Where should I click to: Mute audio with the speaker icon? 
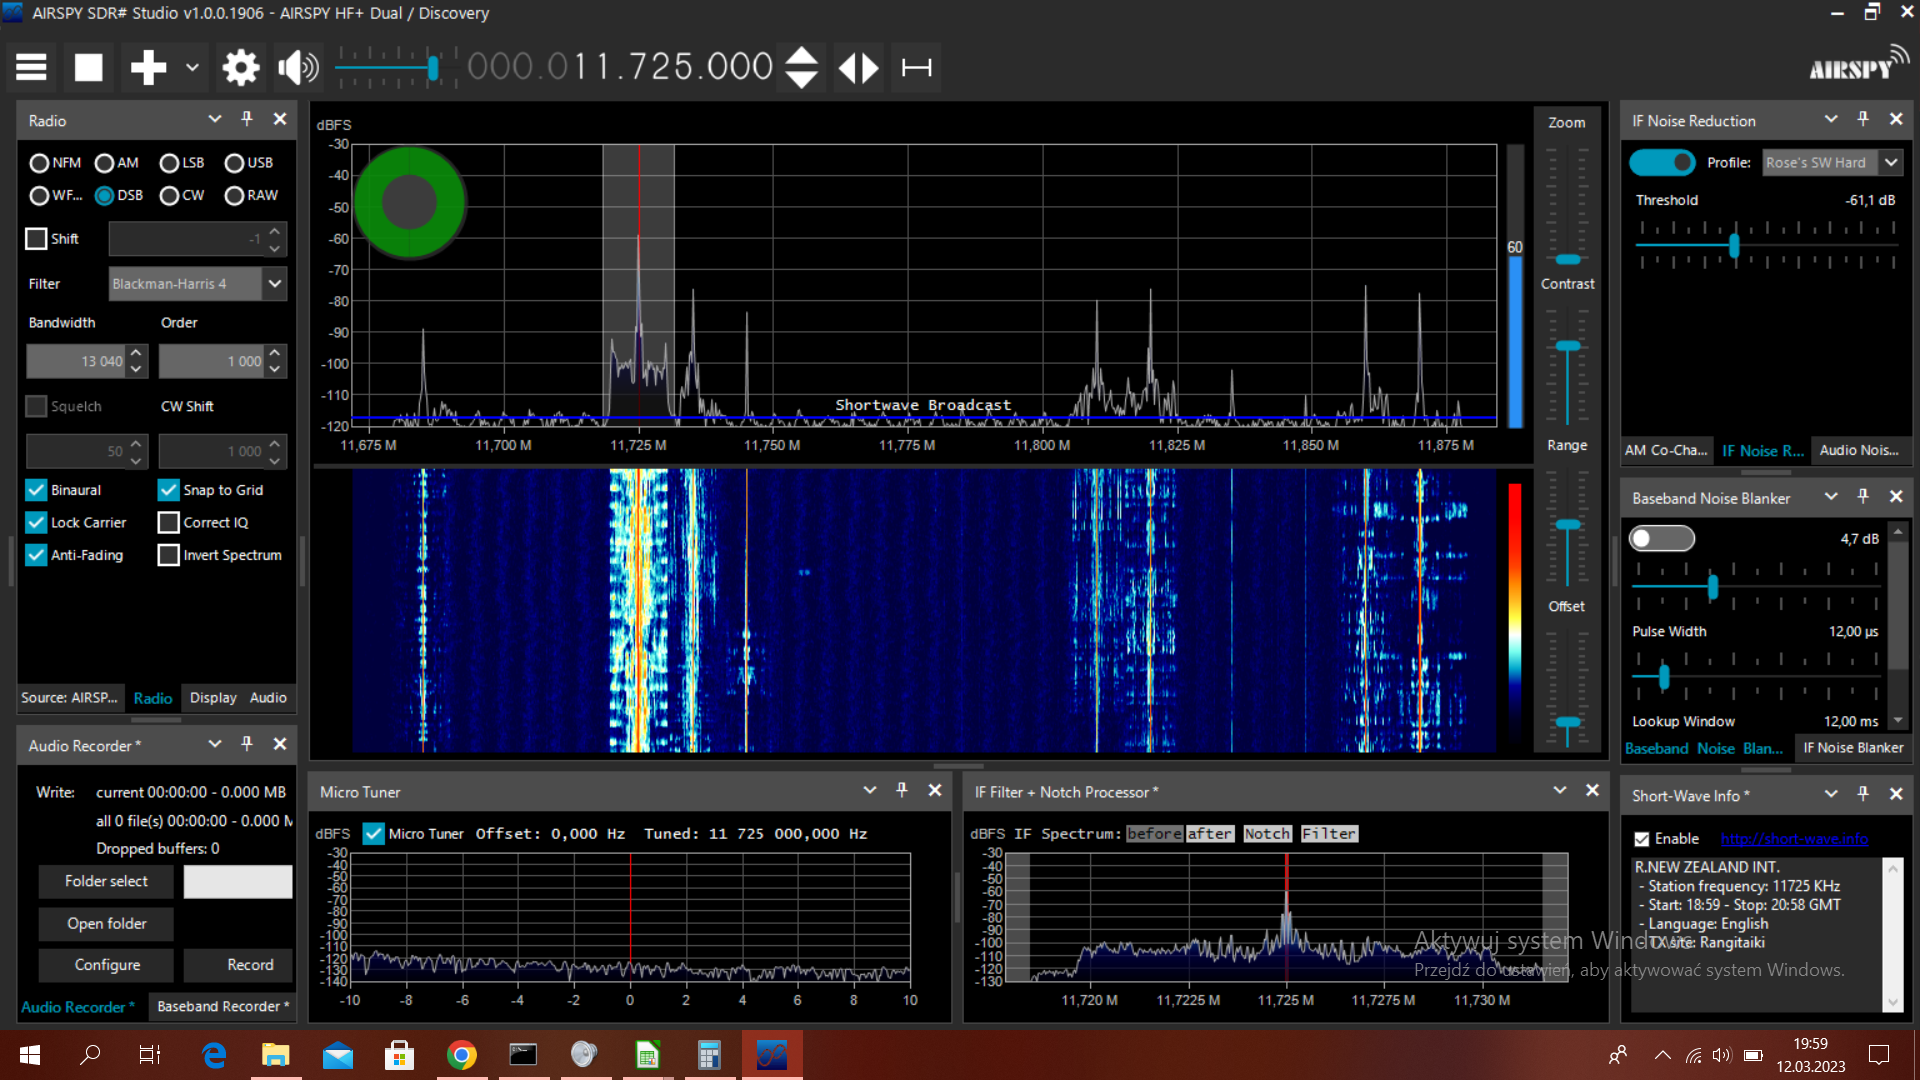click(298, 68)
